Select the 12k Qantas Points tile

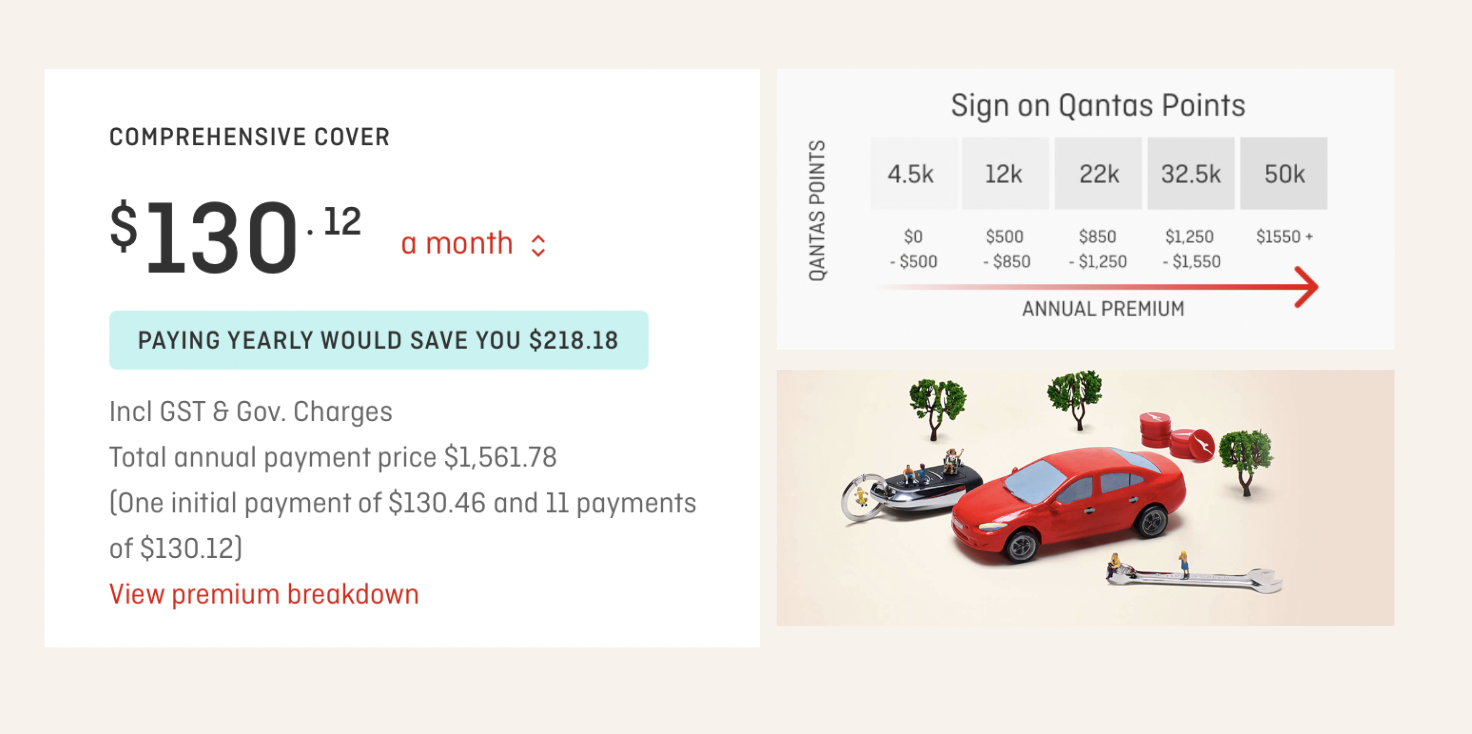pyautogui.click(x=1004, y=174)
